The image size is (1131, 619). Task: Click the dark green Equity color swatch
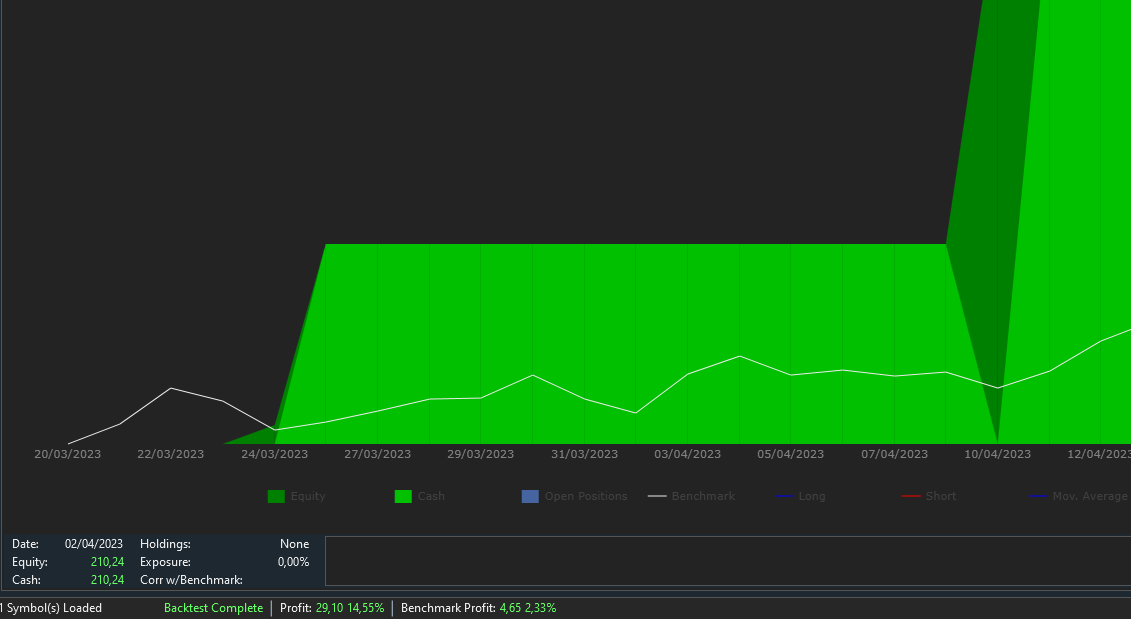click(x=276, y=496)
